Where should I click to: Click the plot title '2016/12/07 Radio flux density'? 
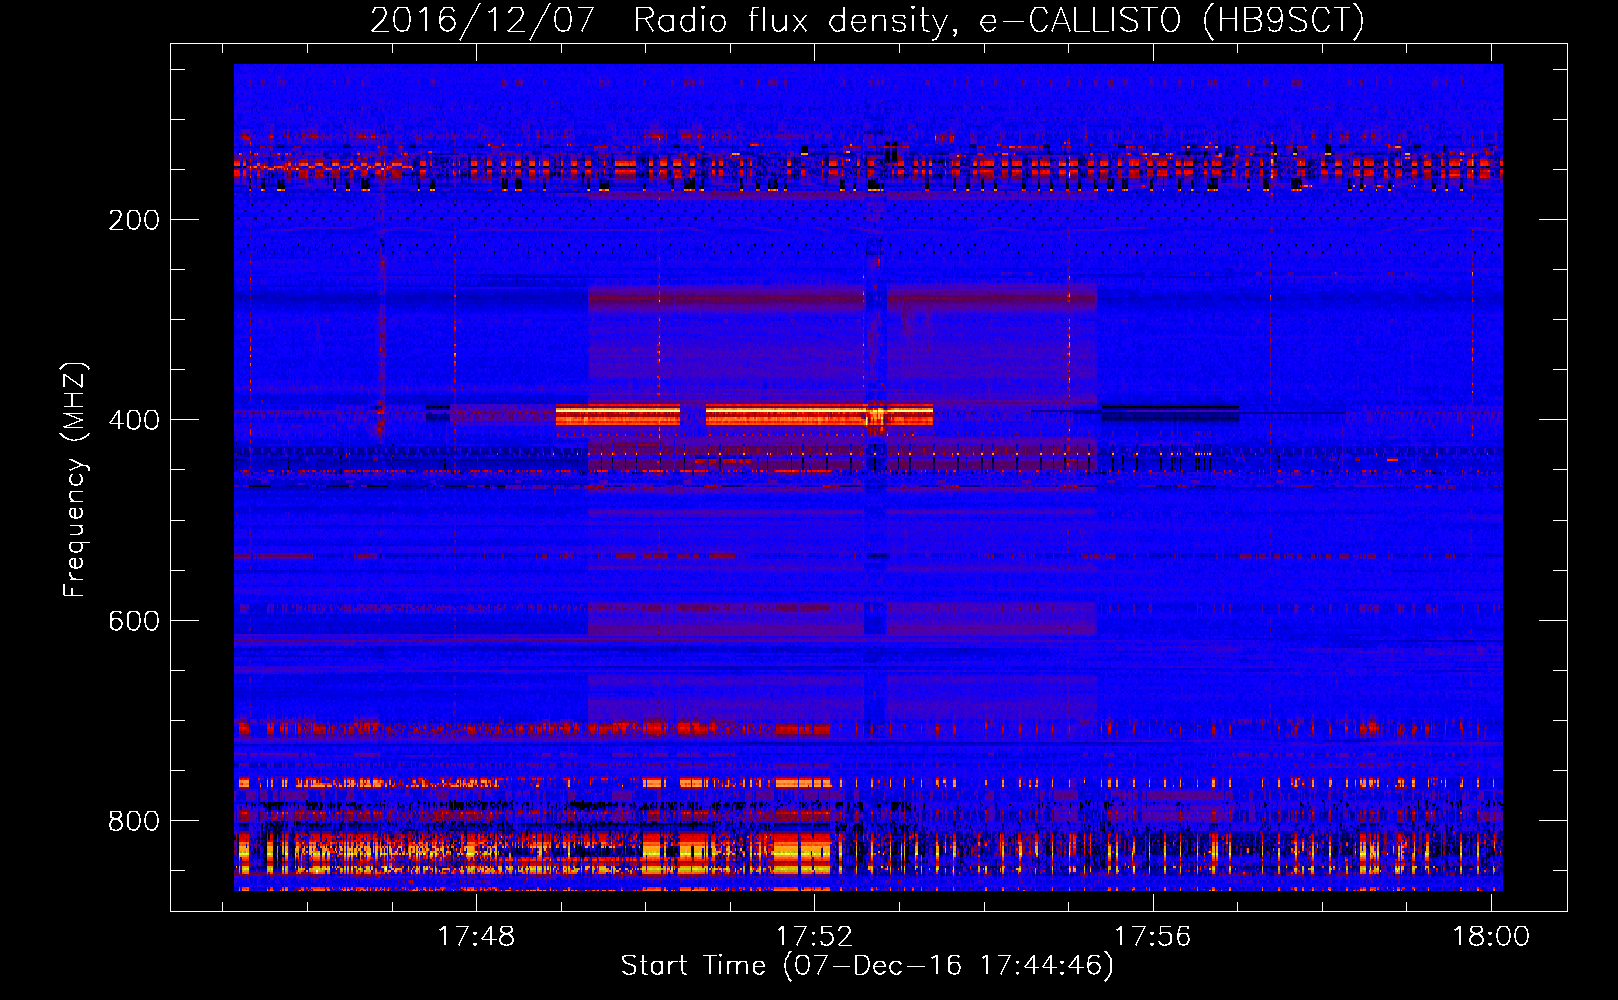(x=867, y=20)
